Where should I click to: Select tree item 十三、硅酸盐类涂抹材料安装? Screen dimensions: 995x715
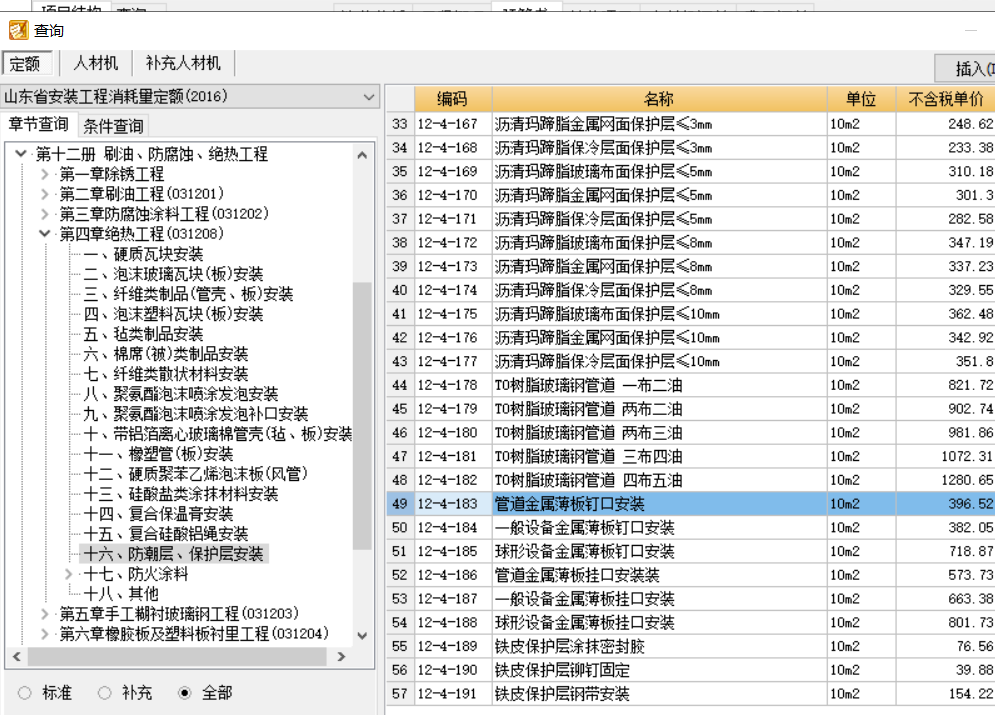pos(181,494)
